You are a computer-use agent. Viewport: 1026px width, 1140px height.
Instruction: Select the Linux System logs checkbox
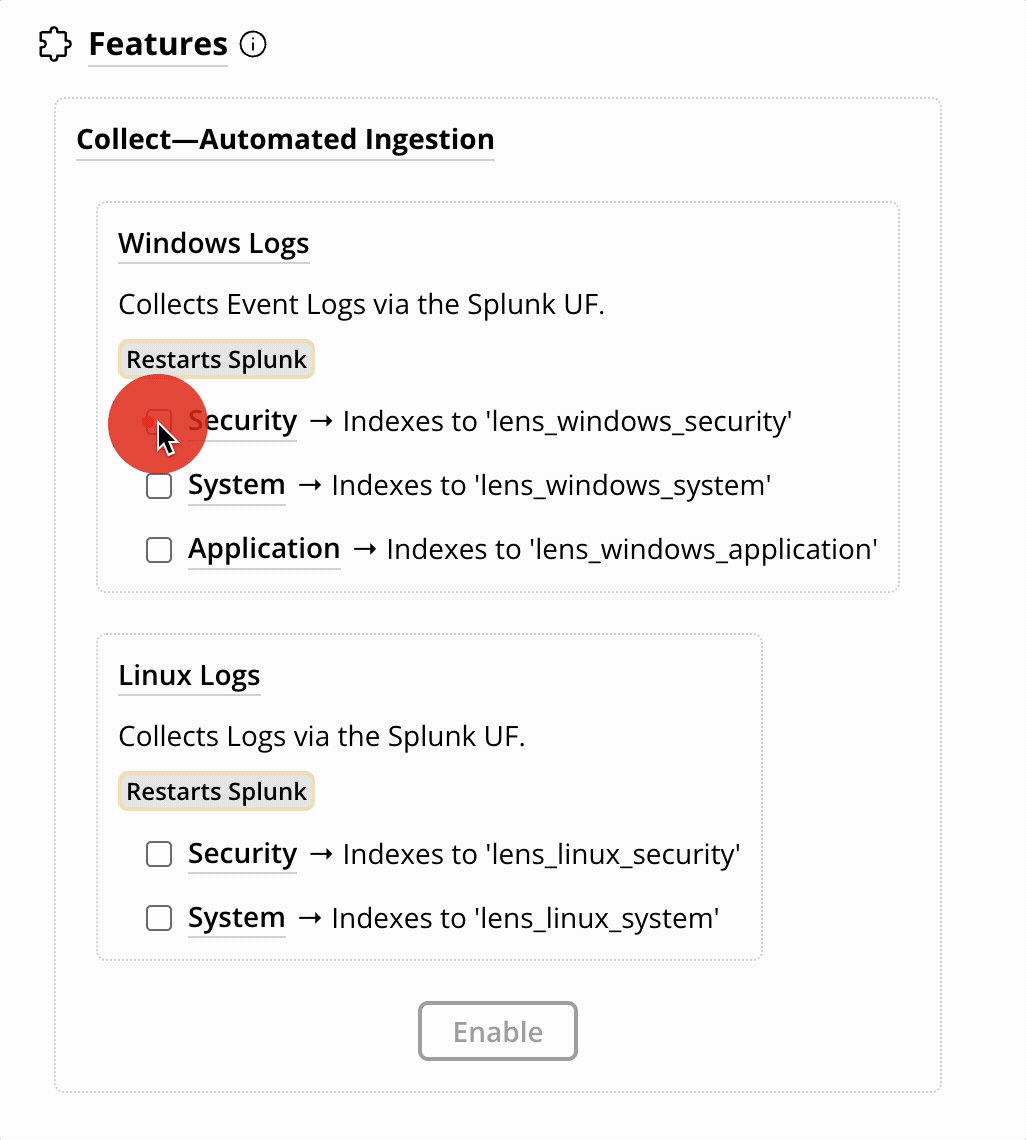159,918
